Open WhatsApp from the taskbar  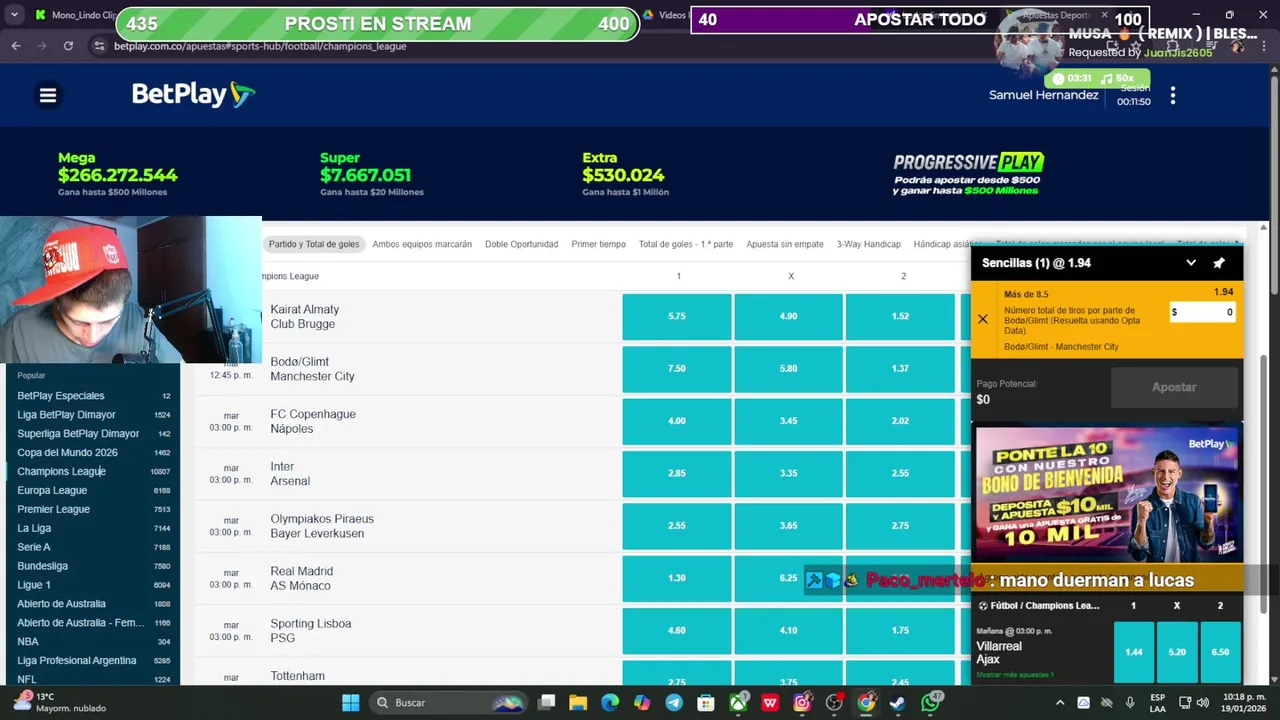coord(931,703)
